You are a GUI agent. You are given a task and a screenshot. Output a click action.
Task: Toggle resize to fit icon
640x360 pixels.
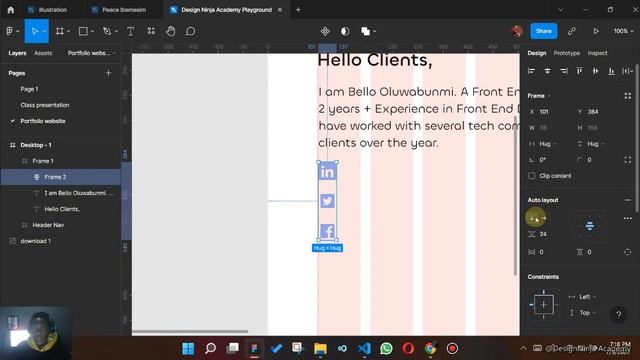627,96
